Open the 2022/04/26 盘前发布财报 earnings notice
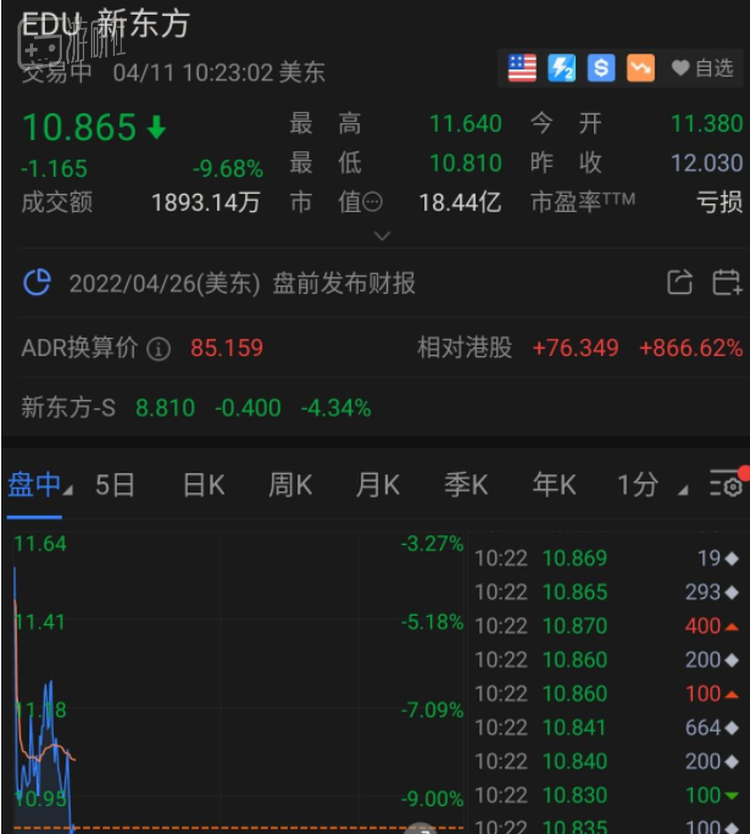 pyautogui.click(x=242, y=284)
